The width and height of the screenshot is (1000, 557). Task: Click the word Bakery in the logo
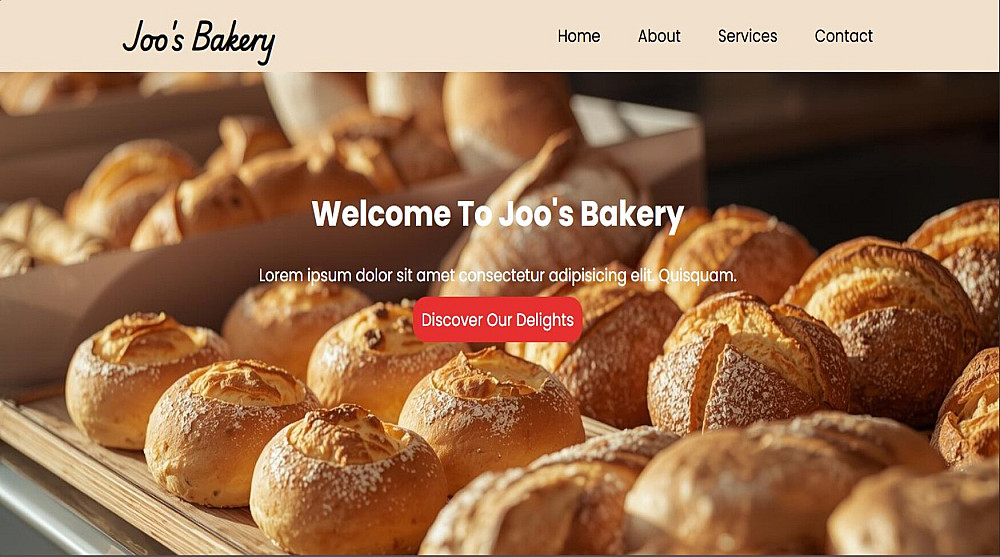click(233, 42)
